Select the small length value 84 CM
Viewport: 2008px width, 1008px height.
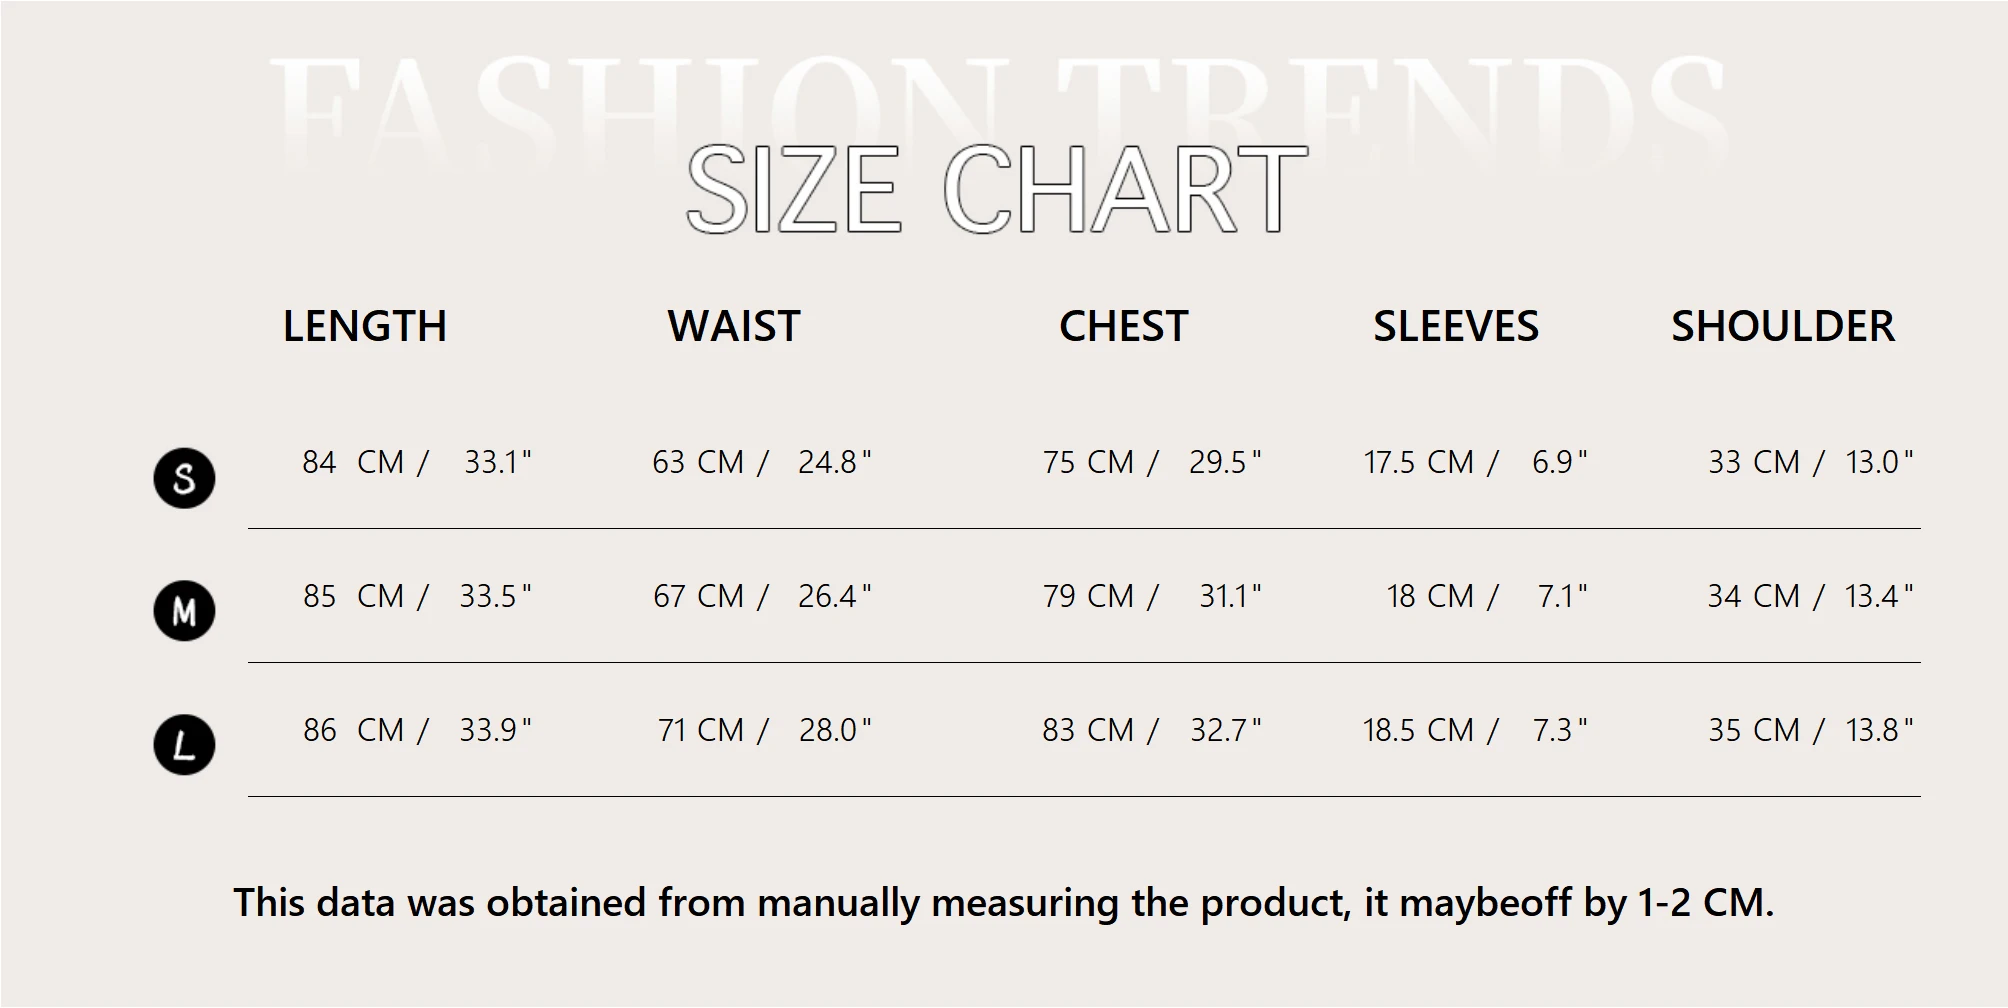click(x=353, y=462)
